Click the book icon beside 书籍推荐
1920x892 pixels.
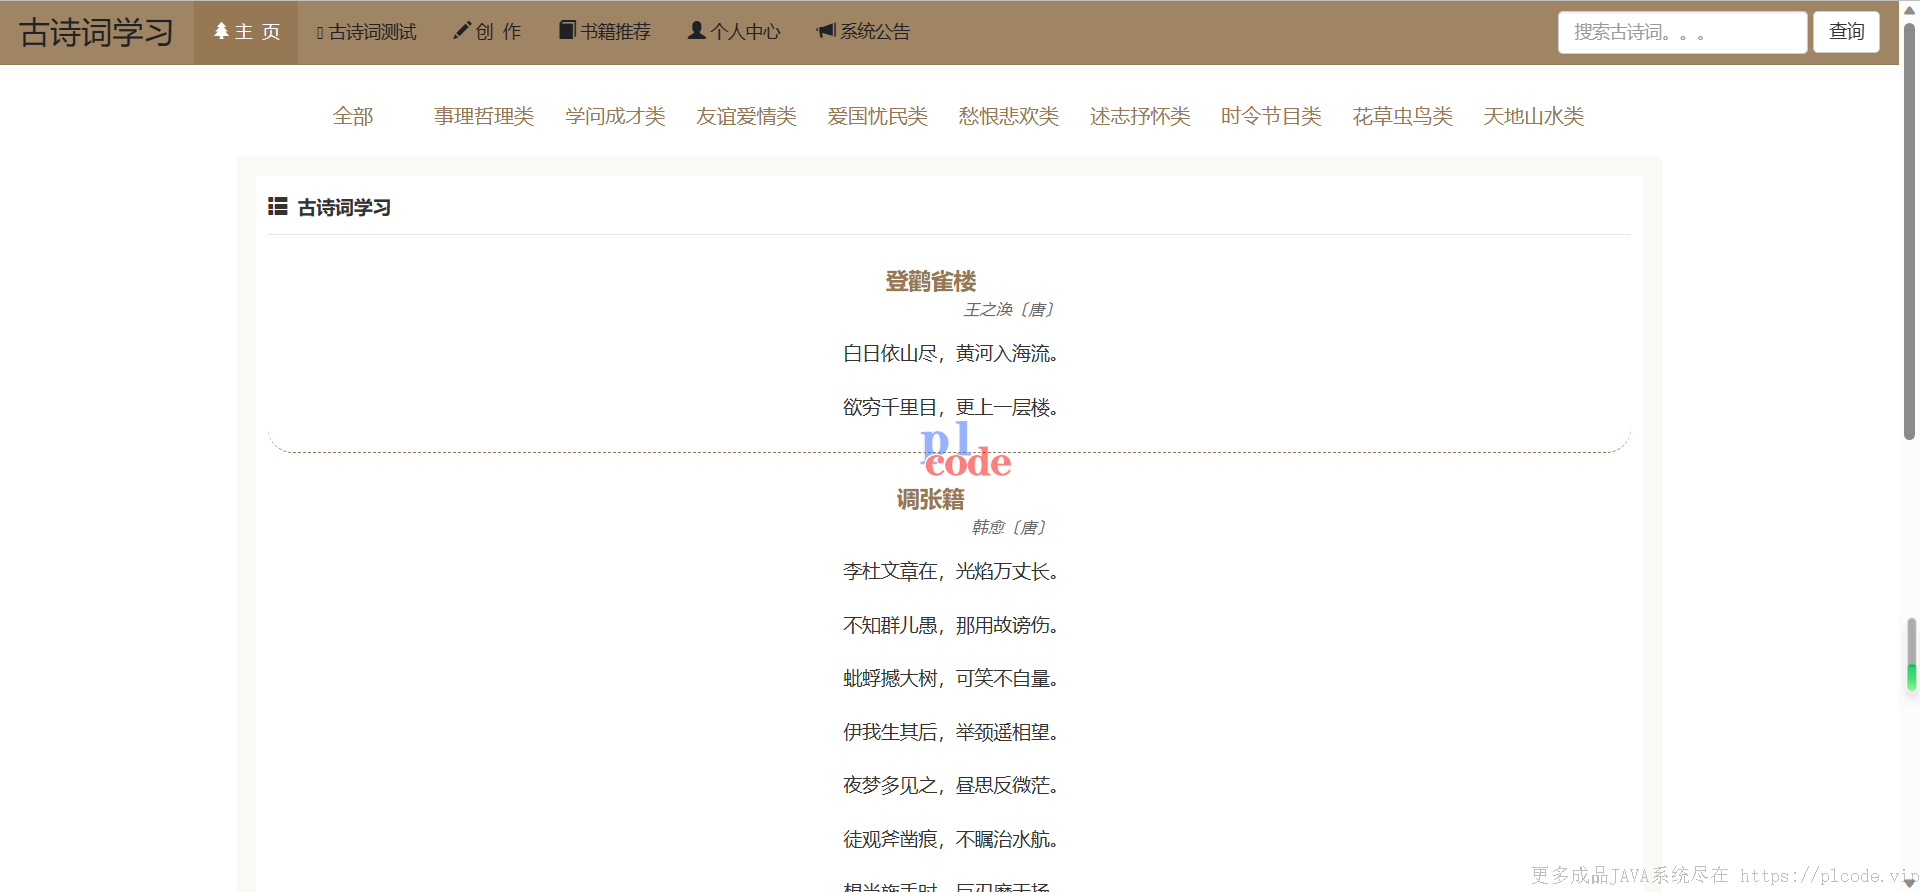567,31
